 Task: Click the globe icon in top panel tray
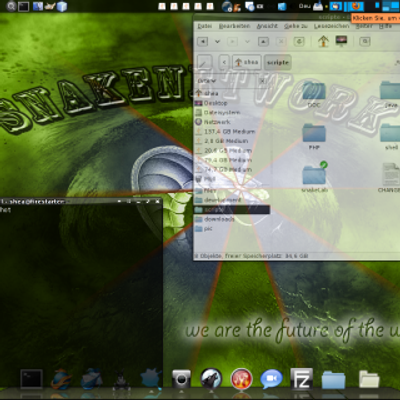[227, 6]
